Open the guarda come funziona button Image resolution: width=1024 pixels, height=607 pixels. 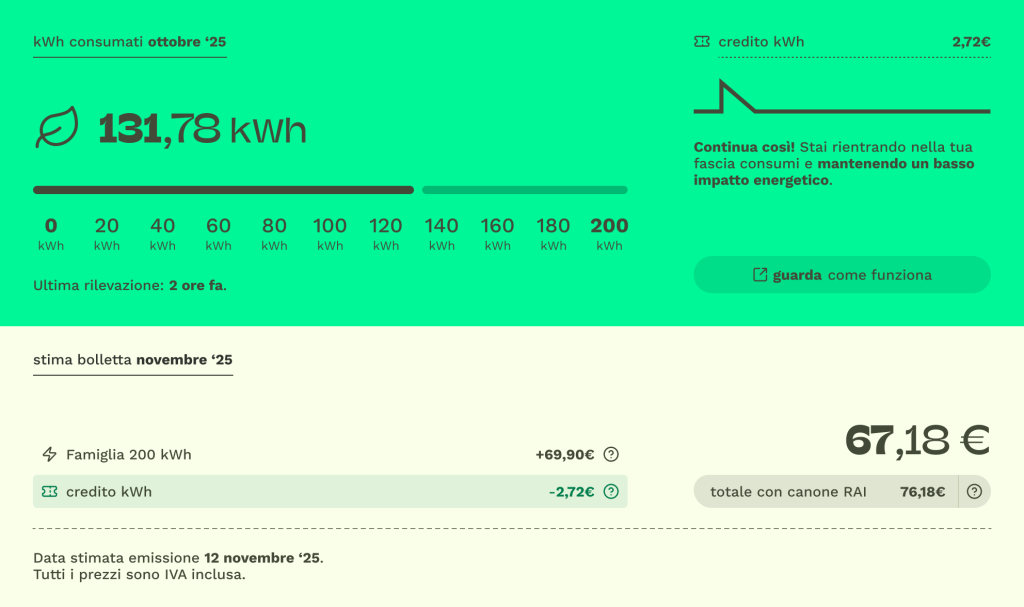pos(842,274)
